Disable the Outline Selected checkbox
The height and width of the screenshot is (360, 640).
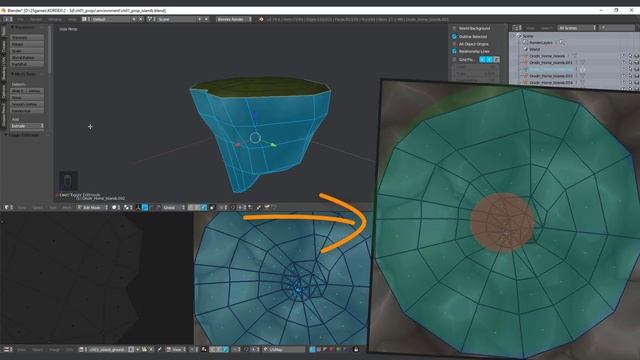454,36
